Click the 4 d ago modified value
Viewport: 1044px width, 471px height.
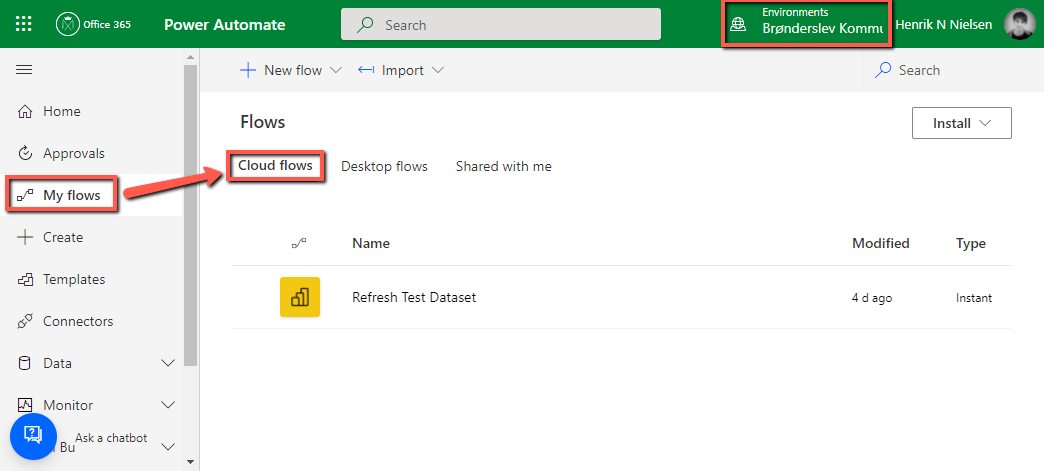(x=872, y=298)
